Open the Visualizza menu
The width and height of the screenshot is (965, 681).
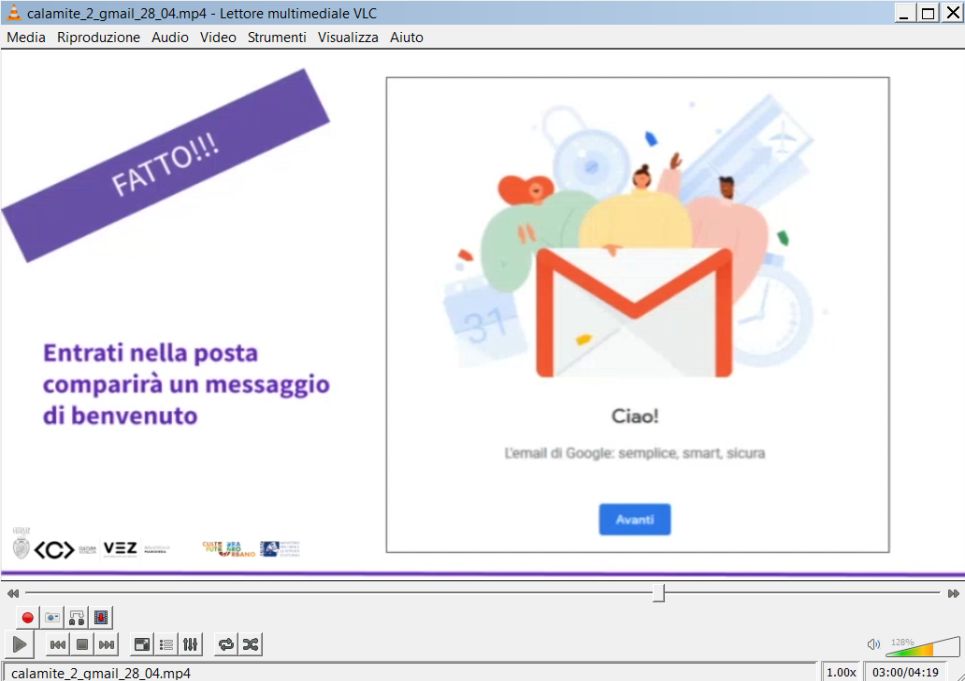(348, 38)
